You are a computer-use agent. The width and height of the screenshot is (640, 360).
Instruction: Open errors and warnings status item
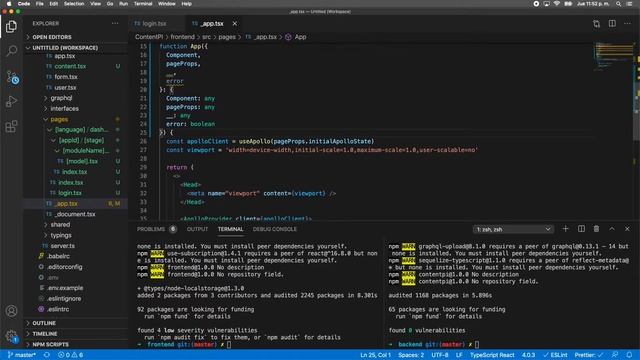point(71,355)
